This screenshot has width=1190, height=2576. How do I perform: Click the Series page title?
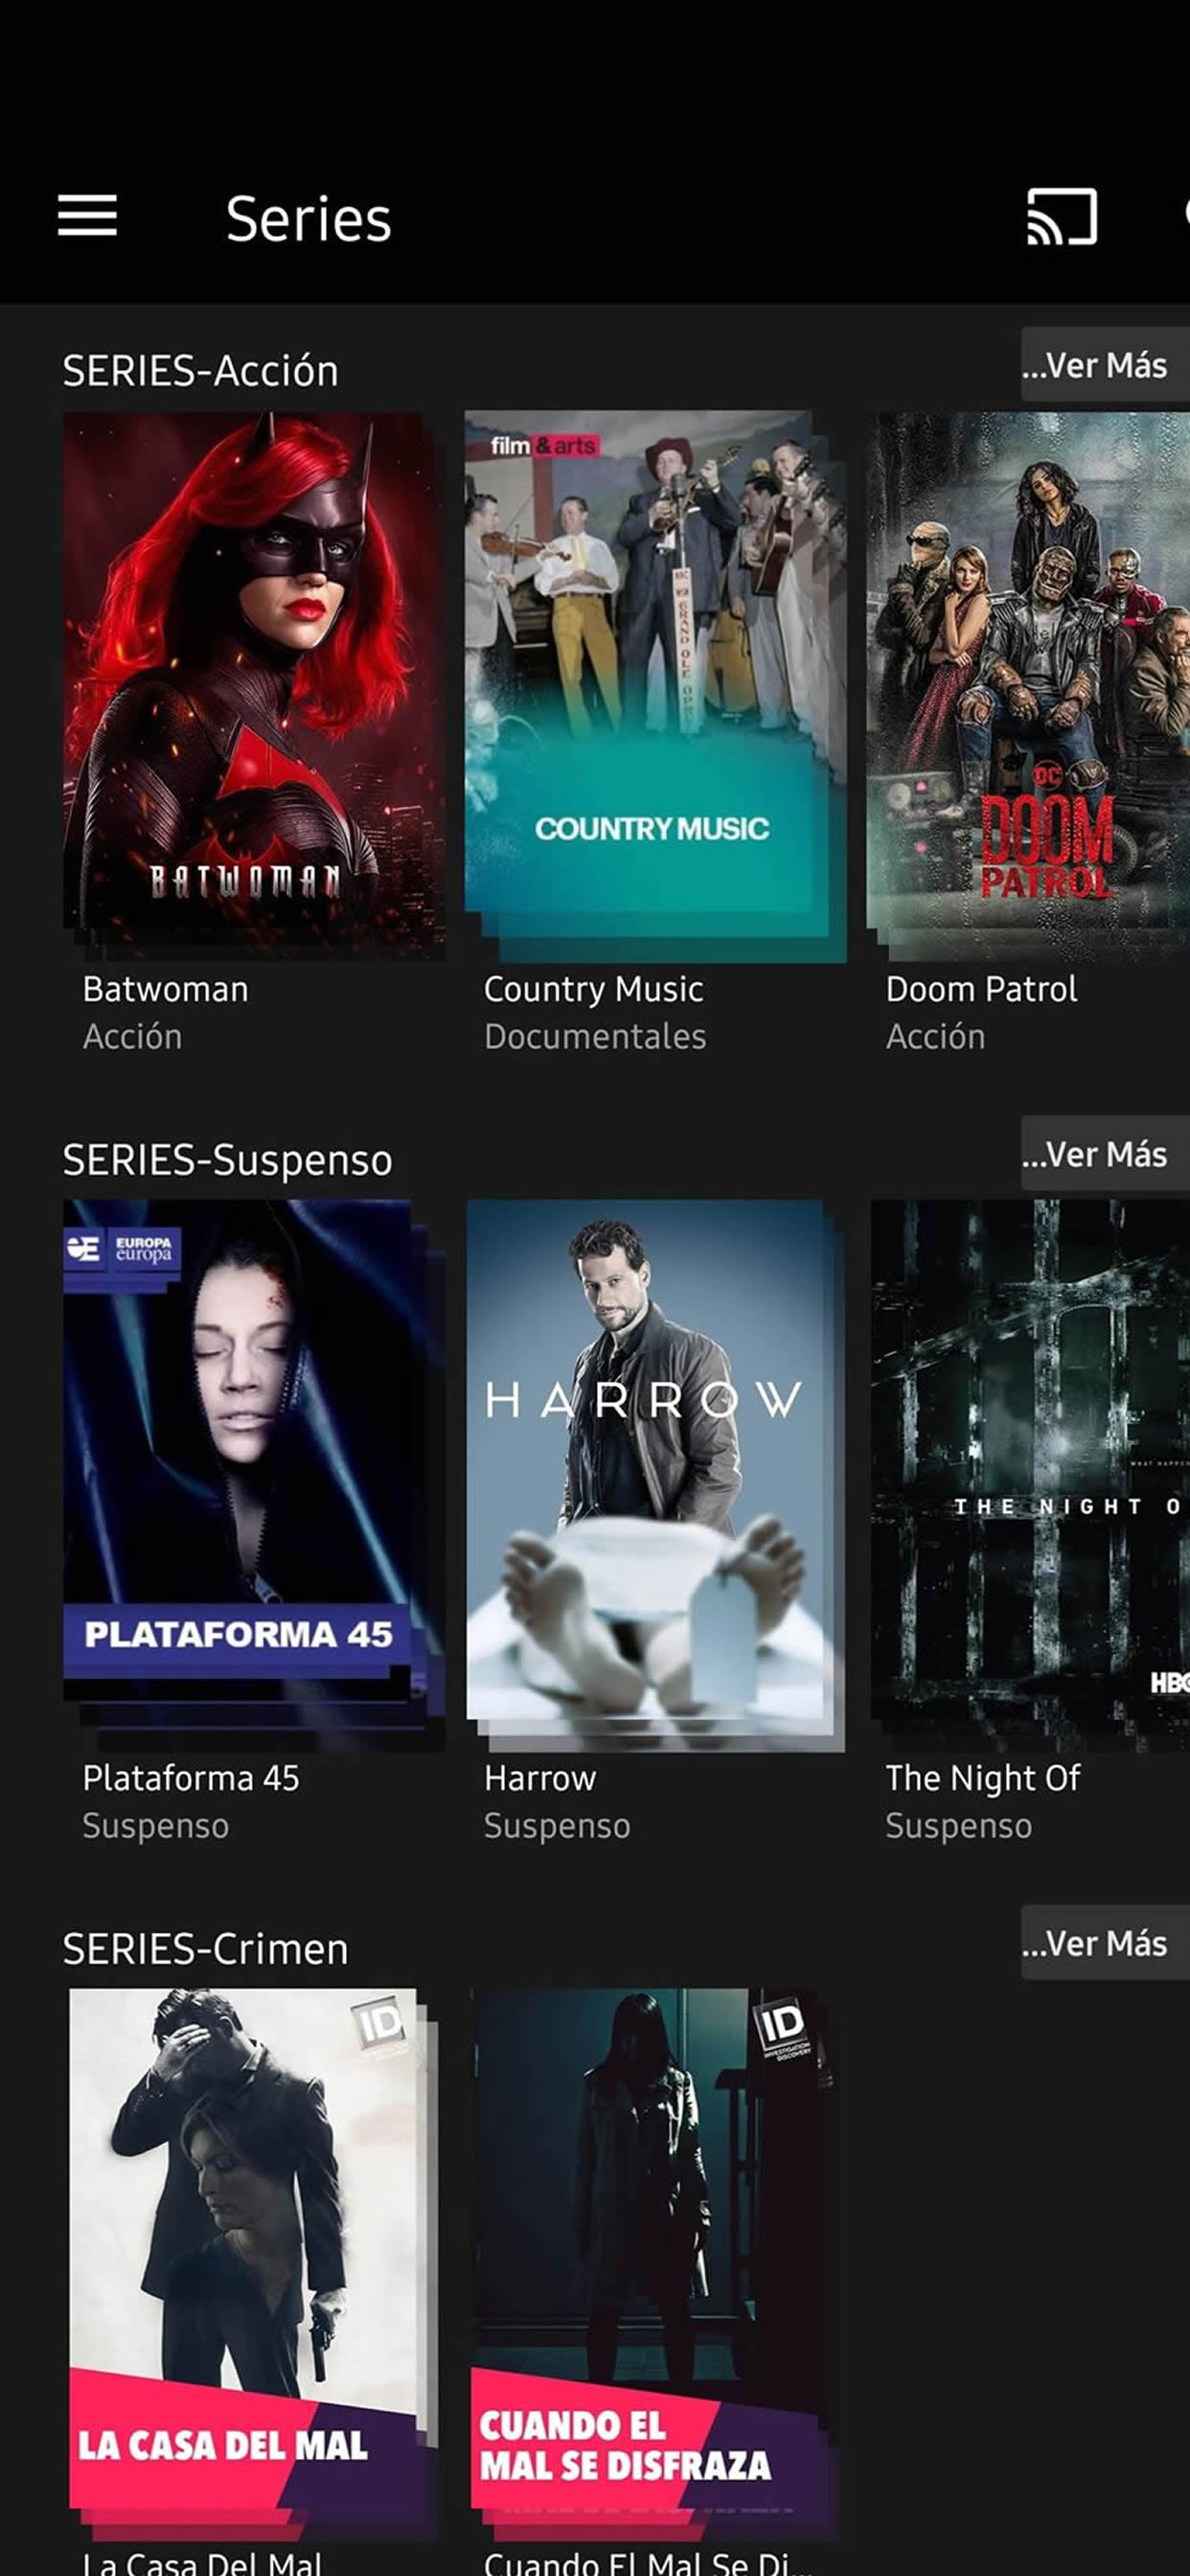[x=308, y=219]
